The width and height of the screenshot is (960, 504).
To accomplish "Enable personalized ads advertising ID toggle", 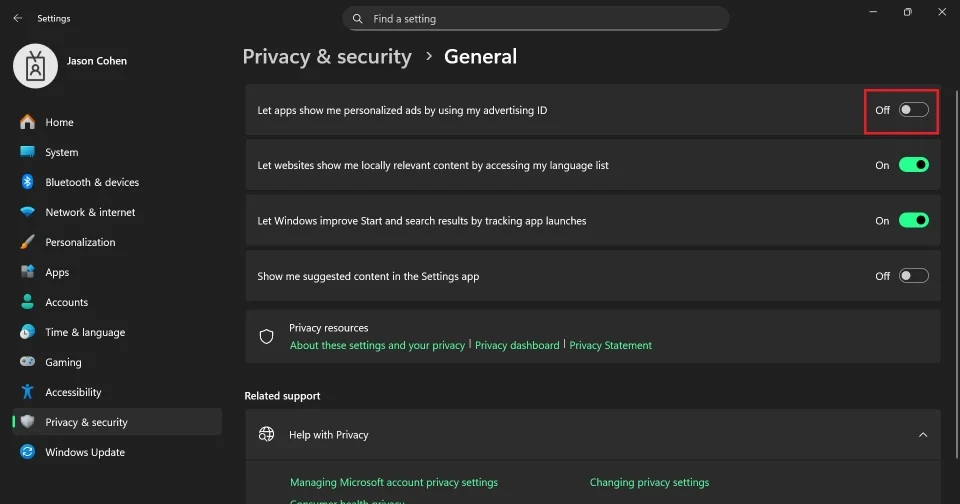I will click(913, 110).
